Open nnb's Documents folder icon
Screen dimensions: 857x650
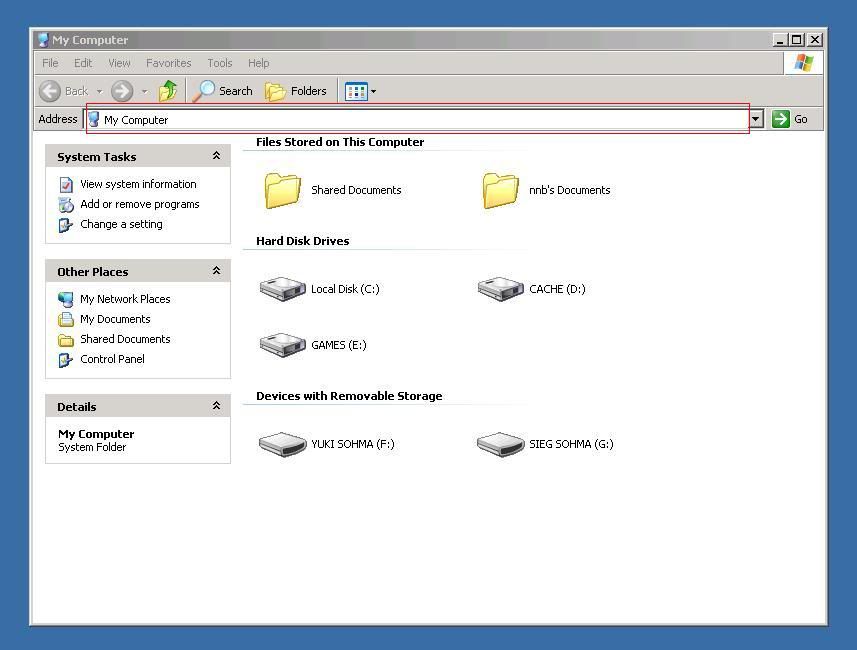500,190
